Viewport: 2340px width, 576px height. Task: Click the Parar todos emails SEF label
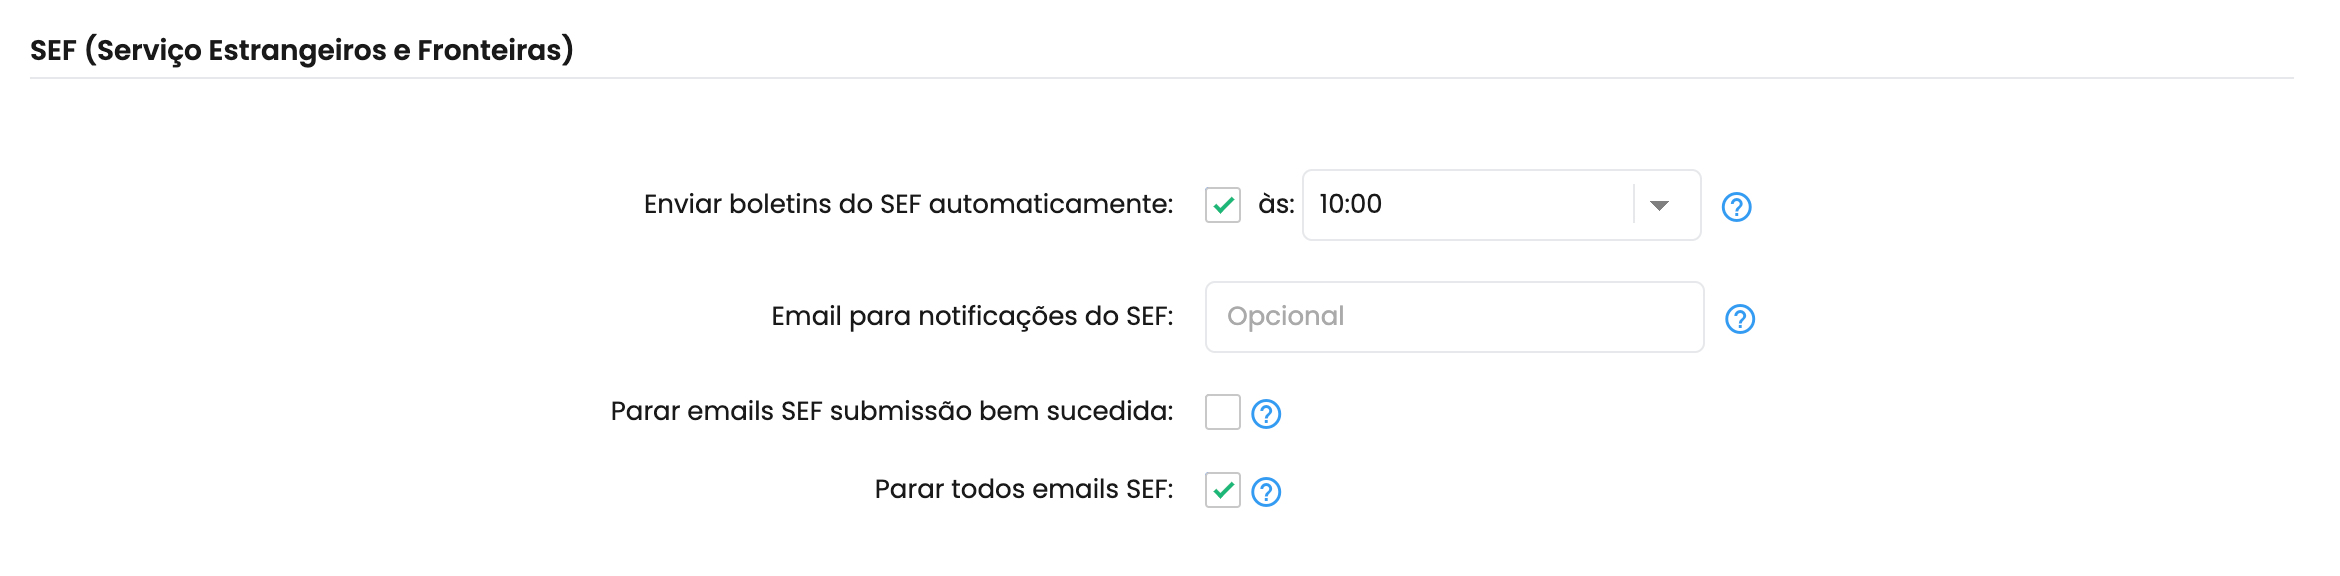pos(1024,489)
